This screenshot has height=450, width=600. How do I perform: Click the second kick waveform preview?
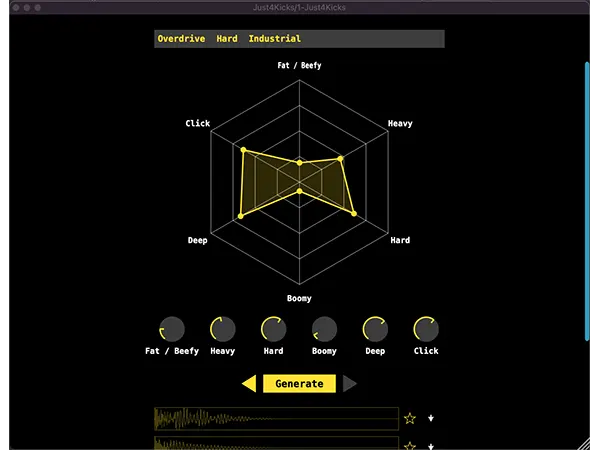pyautogui.click(x=276, y=443)
